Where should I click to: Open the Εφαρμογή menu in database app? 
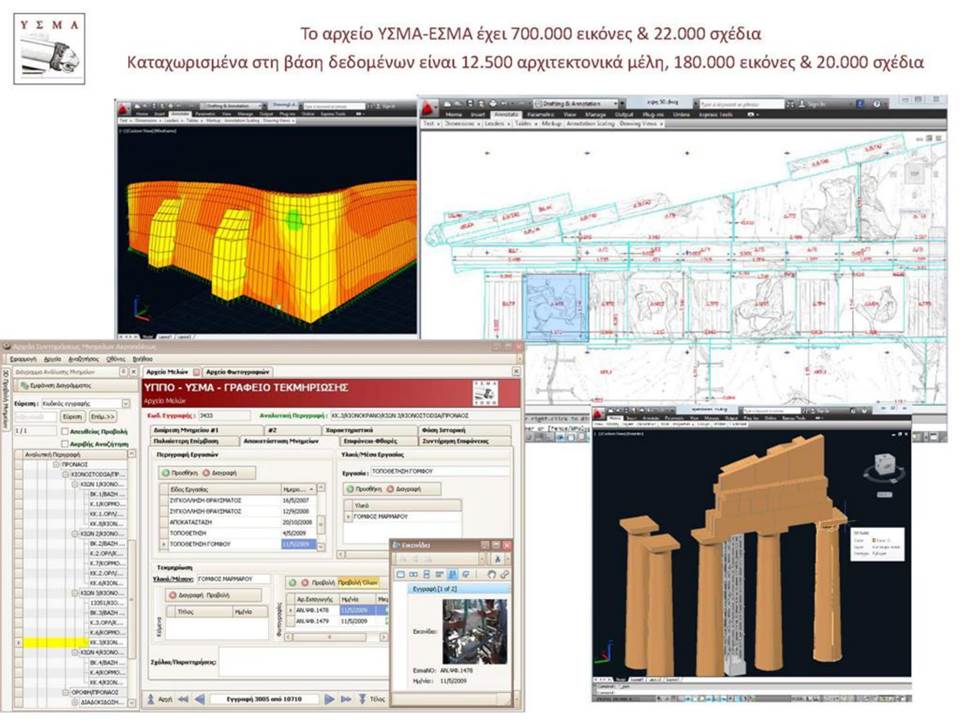pyautogui.click(x=24, y=359)
